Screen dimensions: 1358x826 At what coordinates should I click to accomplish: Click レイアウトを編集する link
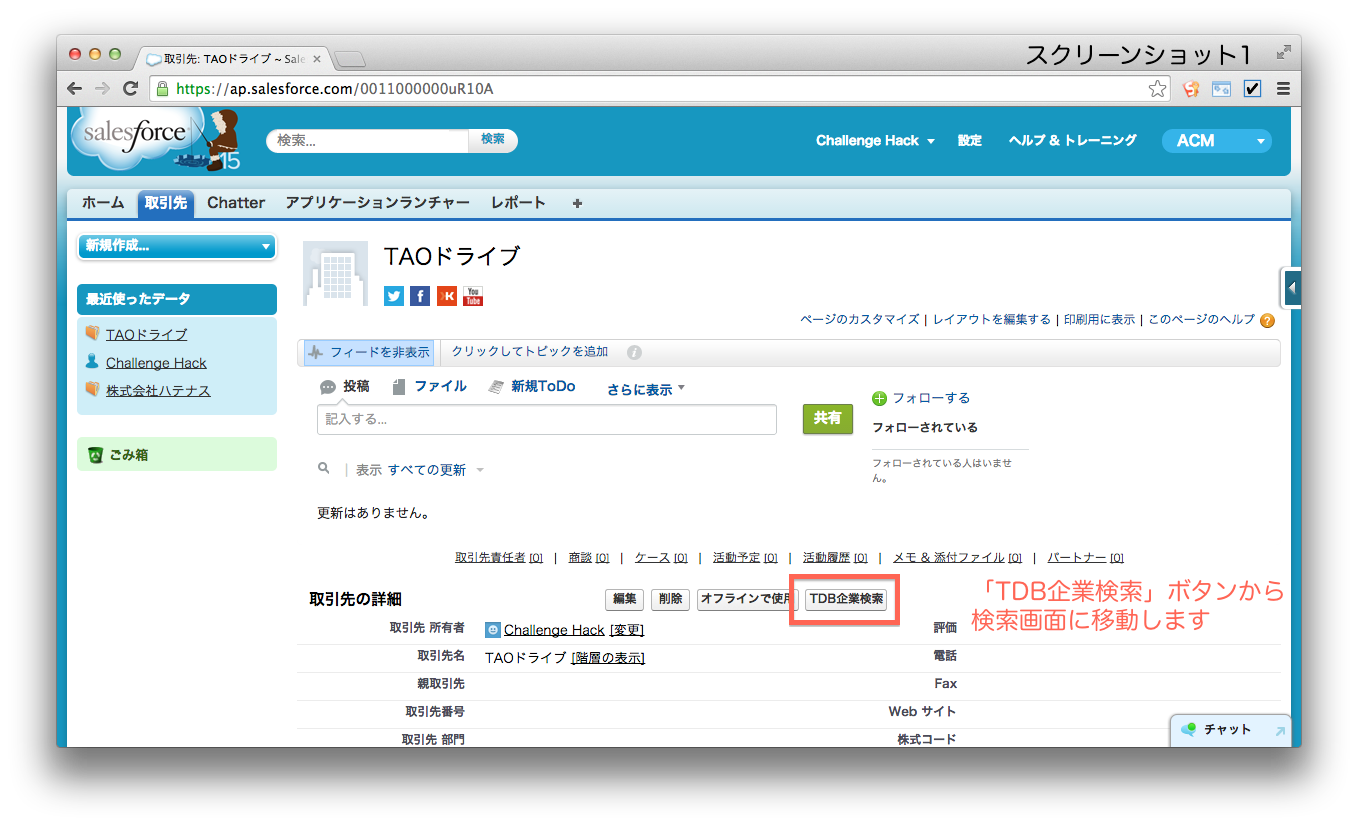point(992,320)
